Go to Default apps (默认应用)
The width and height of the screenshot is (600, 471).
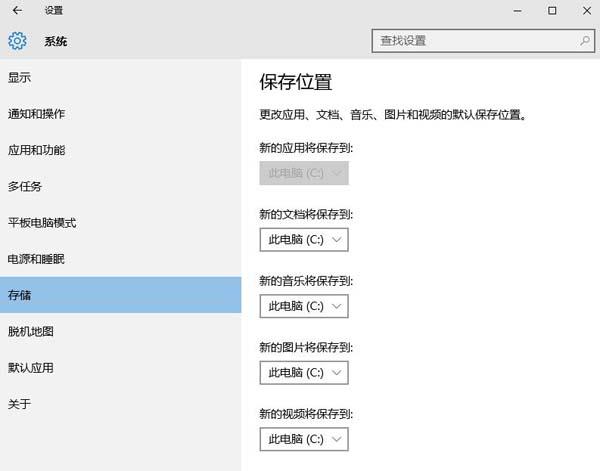tap(31, 367)
